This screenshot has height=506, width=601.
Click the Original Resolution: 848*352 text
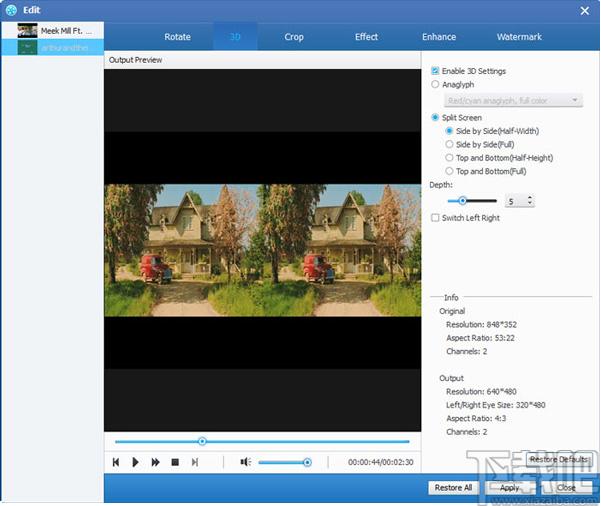(x=481, y=325)
